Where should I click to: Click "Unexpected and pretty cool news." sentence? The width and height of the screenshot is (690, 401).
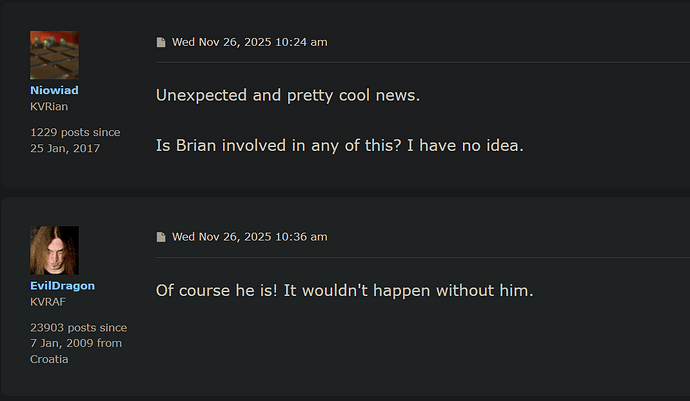pos(288,95)
